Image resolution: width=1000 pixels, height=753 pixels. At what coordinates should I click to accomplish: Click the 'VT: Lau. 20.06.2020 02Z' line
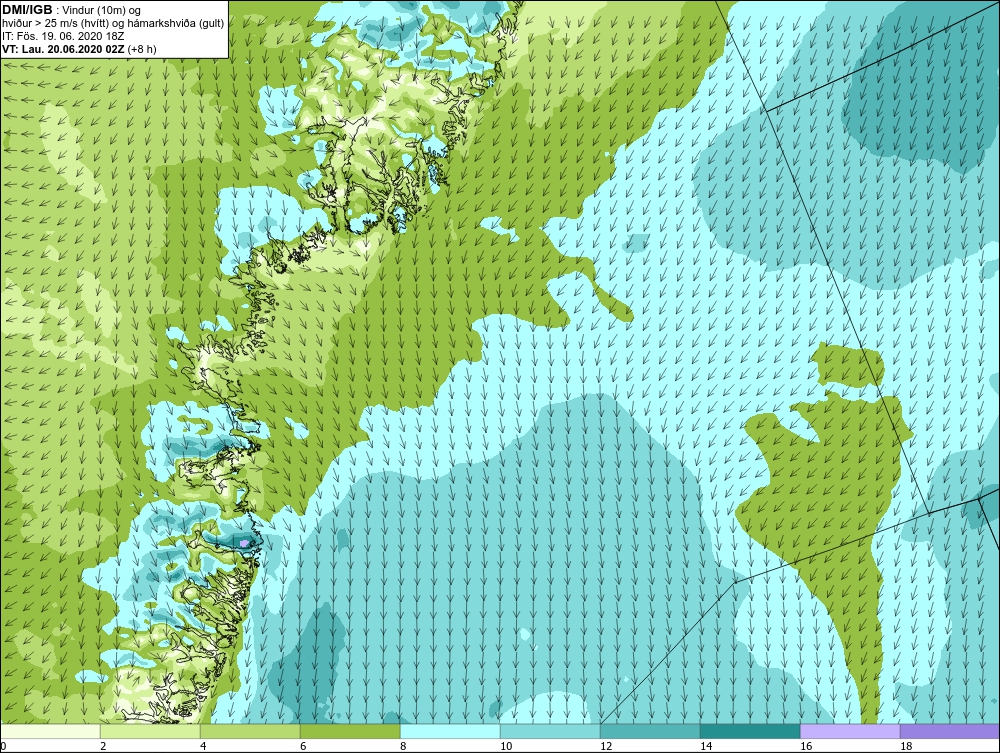click(64, 48)
